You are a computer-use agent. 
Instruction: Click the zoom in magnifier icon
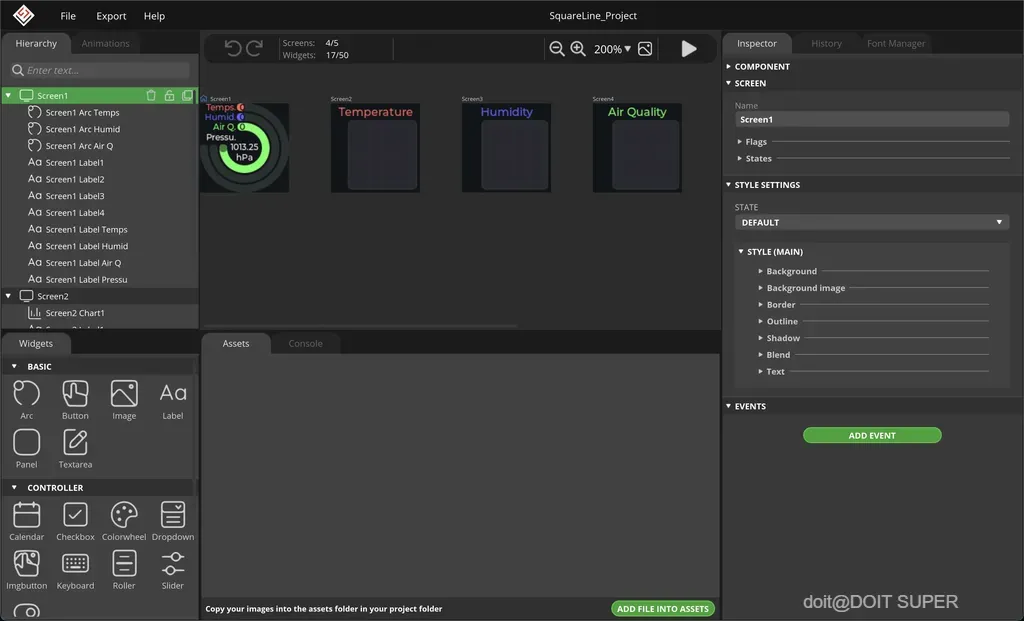578,49
